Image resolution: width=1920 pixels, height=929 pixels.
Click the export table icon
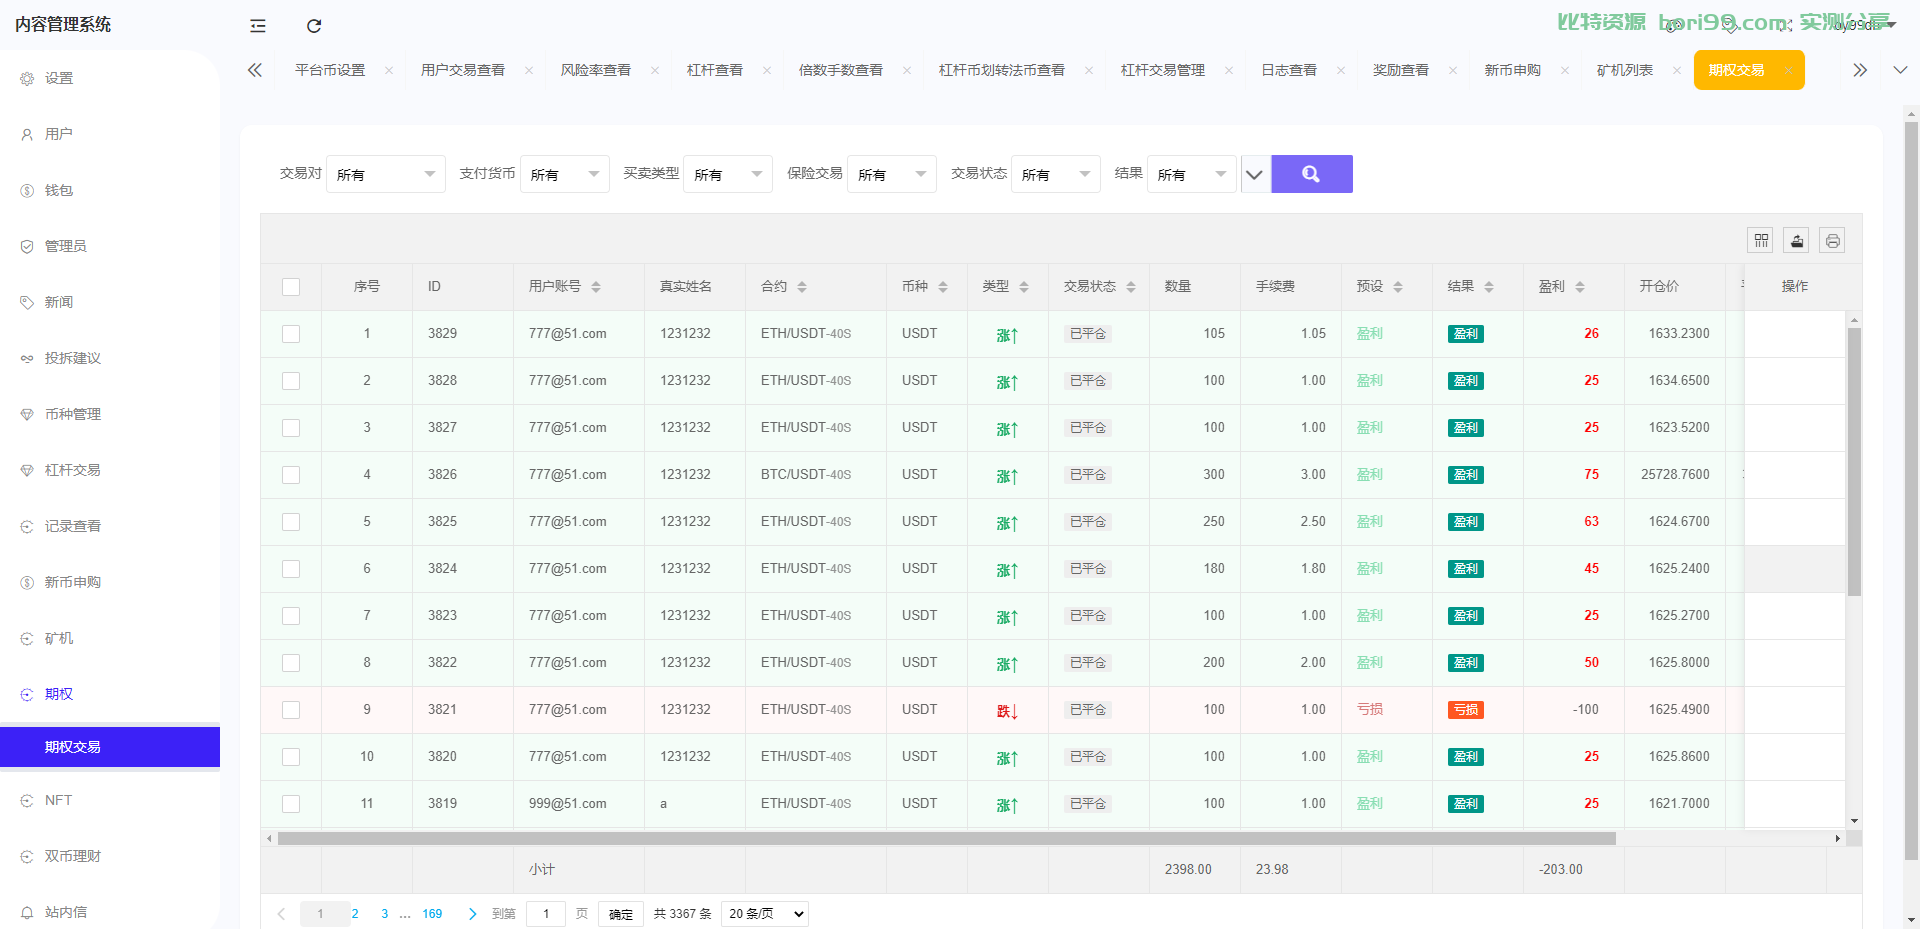(1797, 240)
